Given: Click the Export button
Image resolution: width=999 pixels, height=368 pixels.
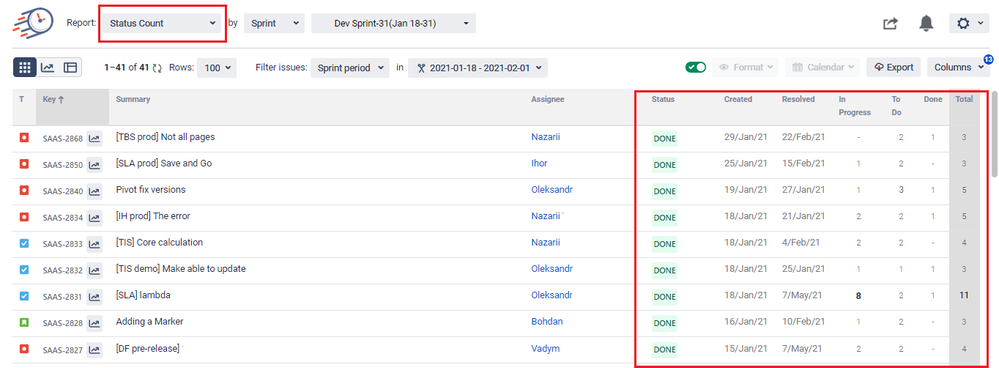Looking at the screenshot, I should click(893, 67).
